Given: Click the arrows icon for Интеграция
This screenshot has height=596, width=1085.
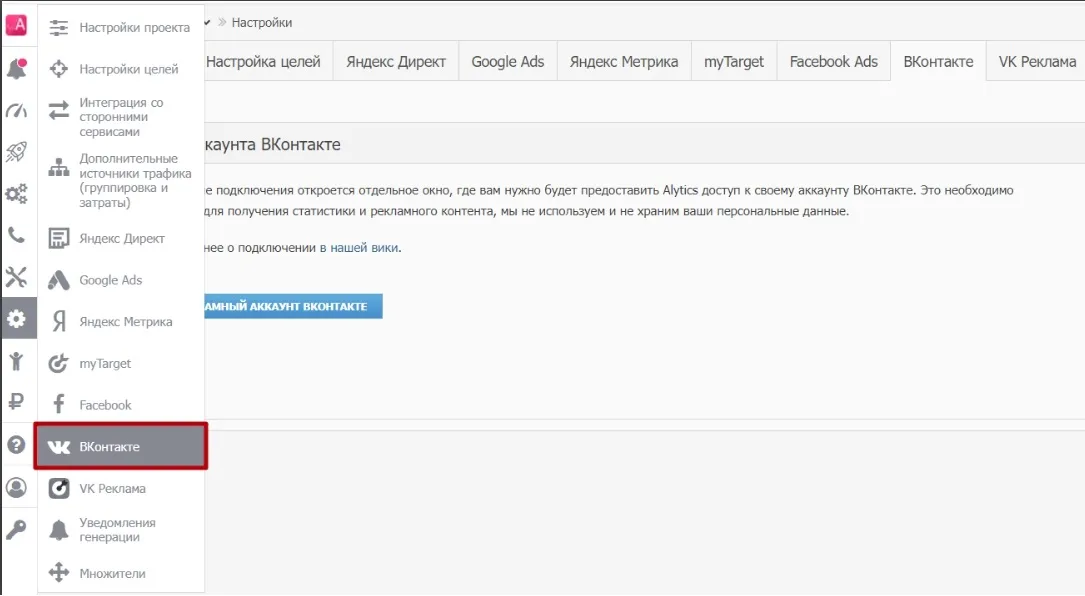Looking at the screenshot, I should 59,110.
